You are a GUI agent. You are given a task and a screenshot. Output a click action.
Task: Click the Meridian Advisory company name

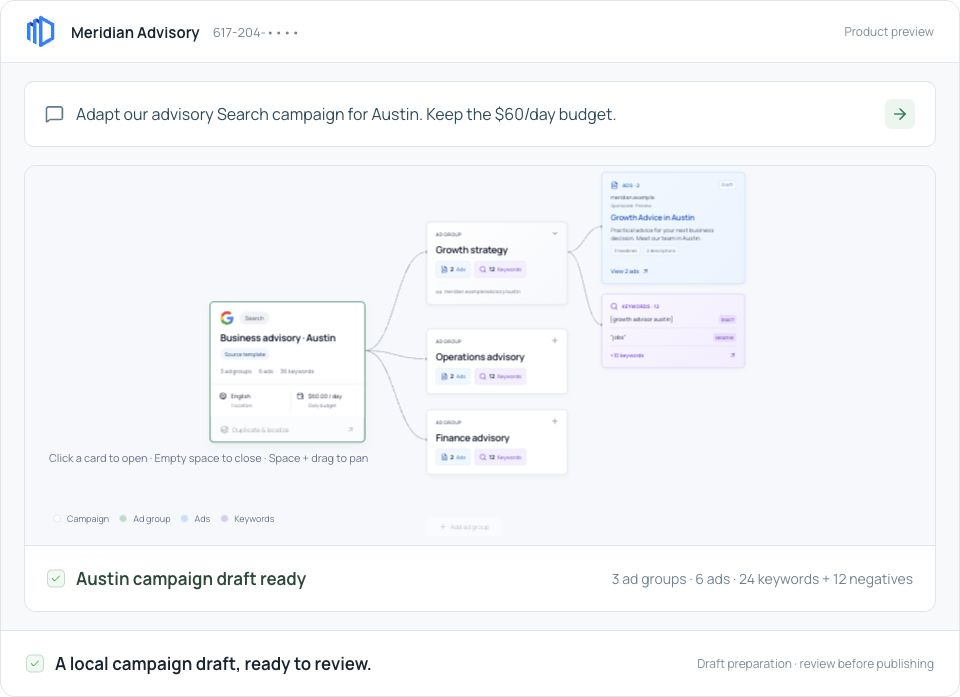135,32
